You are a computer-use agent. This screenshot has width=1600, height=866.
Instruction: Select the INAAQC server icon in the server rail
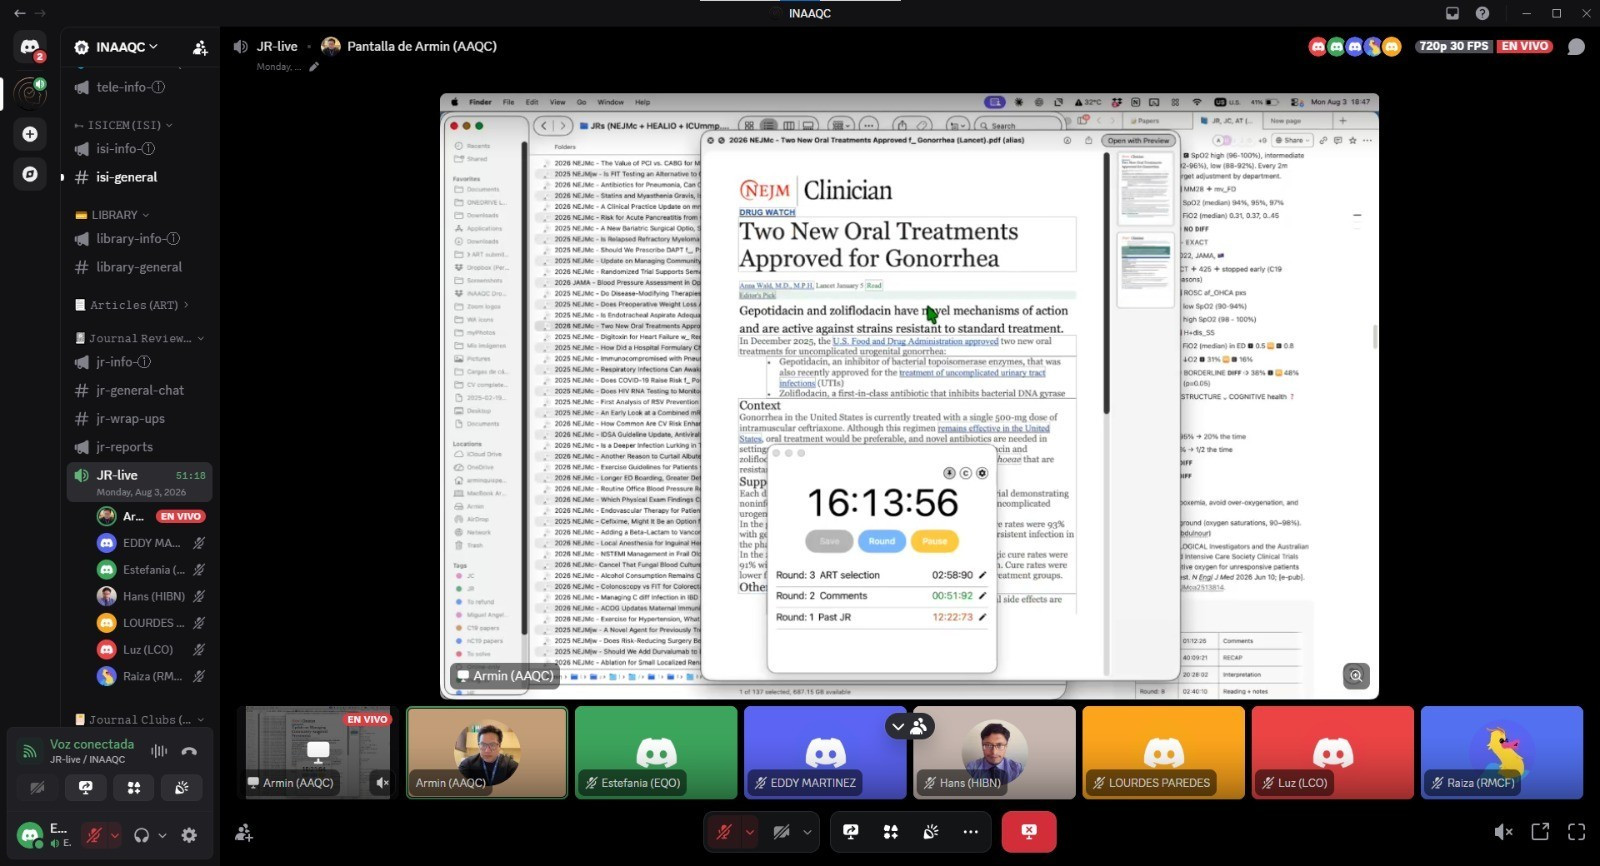(x=30, y=92)
